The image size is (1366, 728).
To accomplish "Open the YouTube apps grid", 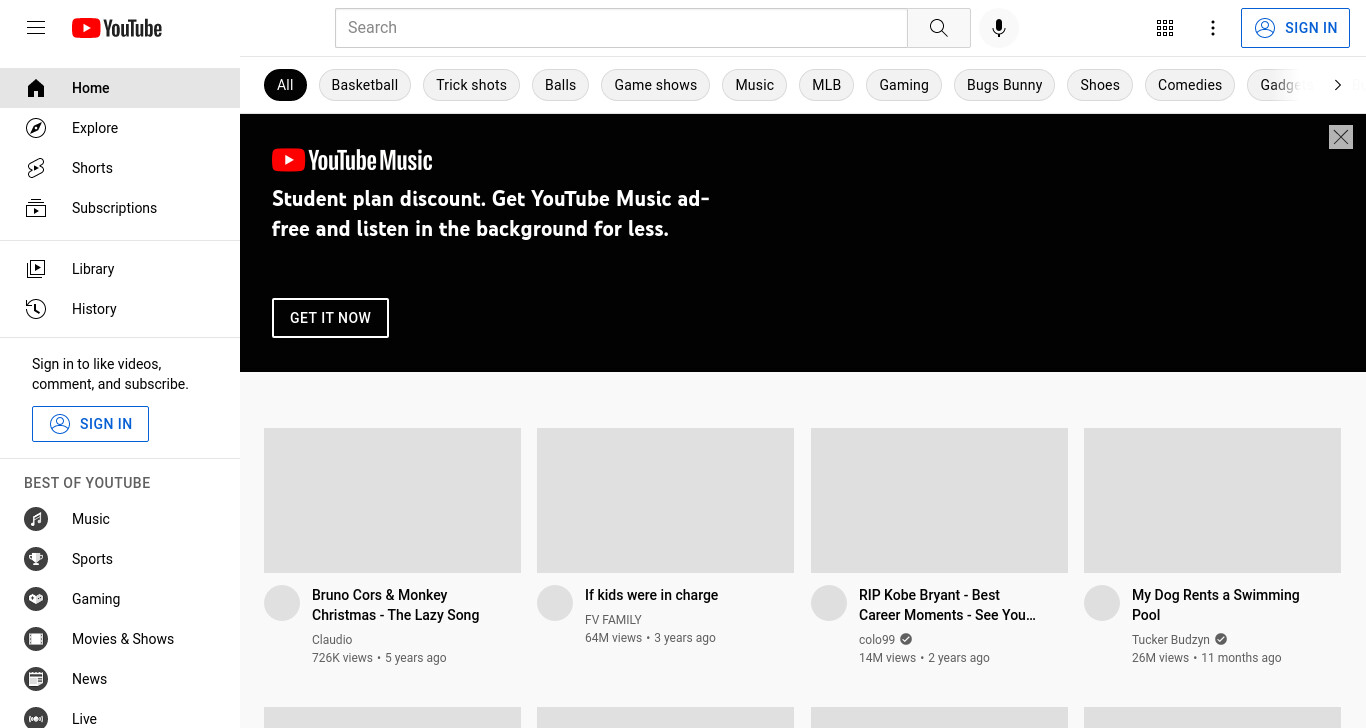I will pyautogui.click(x=1165, y=28).
